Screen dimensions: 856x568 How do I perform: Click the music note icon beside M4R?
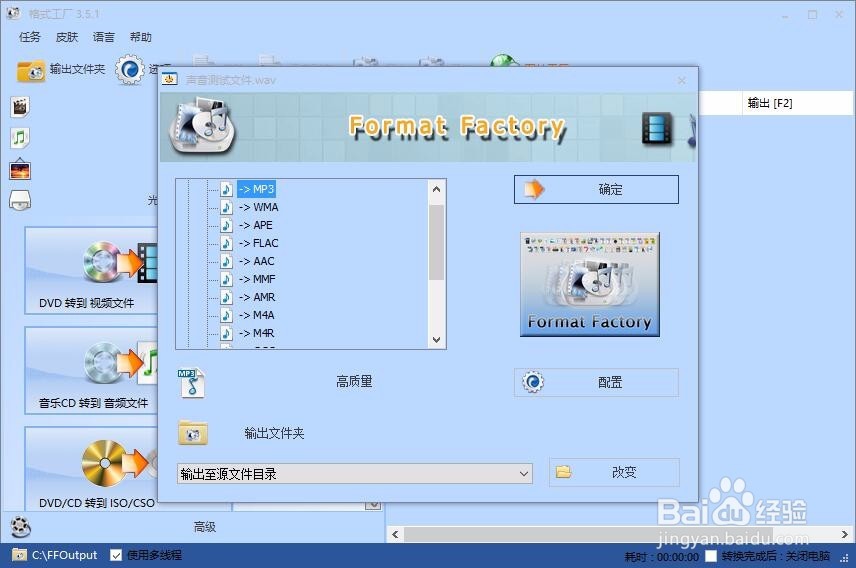pyautogui.click(x=227, y=333)
